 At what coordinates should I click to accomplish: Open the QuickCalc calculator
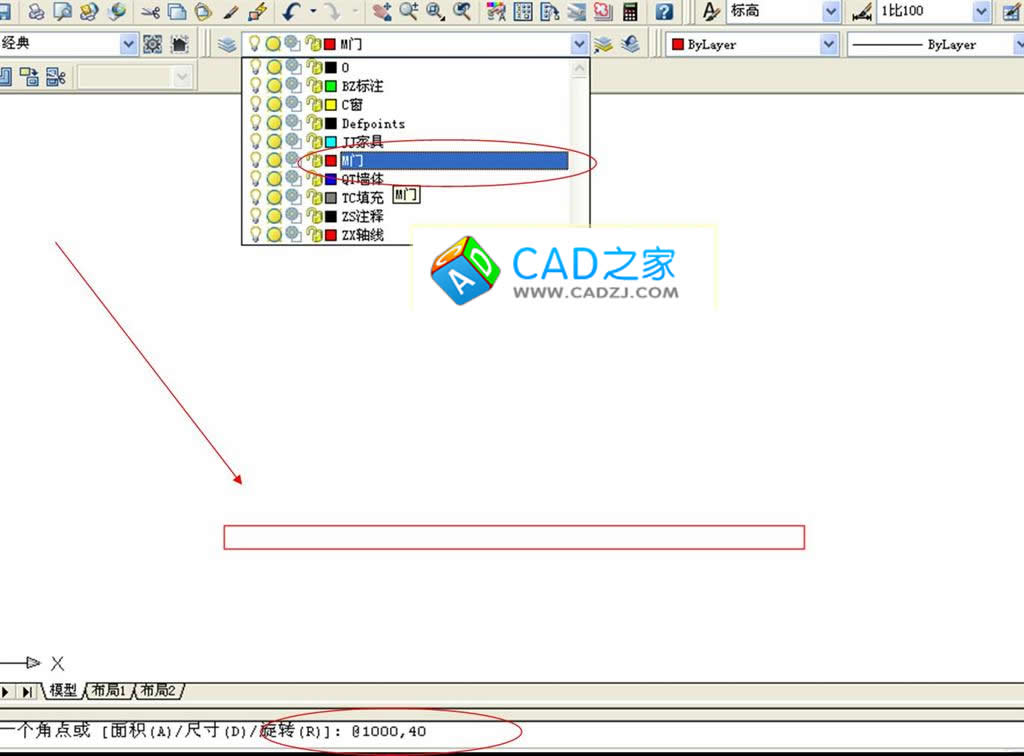630,12
